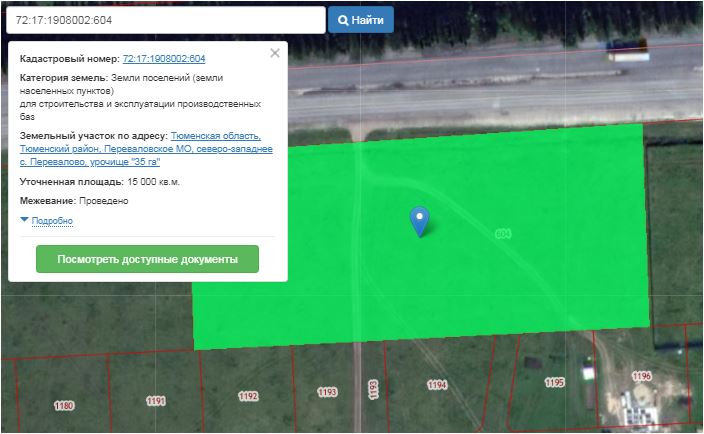Click the blue map pin marker

click(421, 220)
